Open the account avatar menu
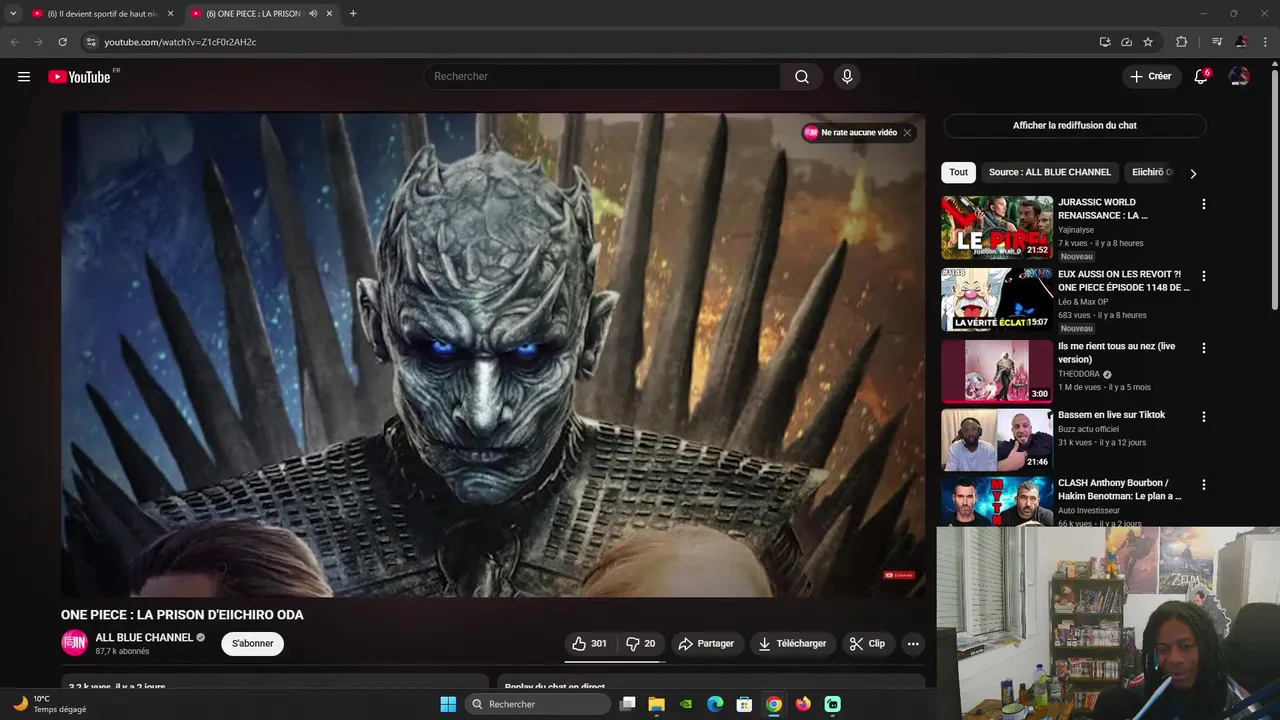 (1239, 77)
